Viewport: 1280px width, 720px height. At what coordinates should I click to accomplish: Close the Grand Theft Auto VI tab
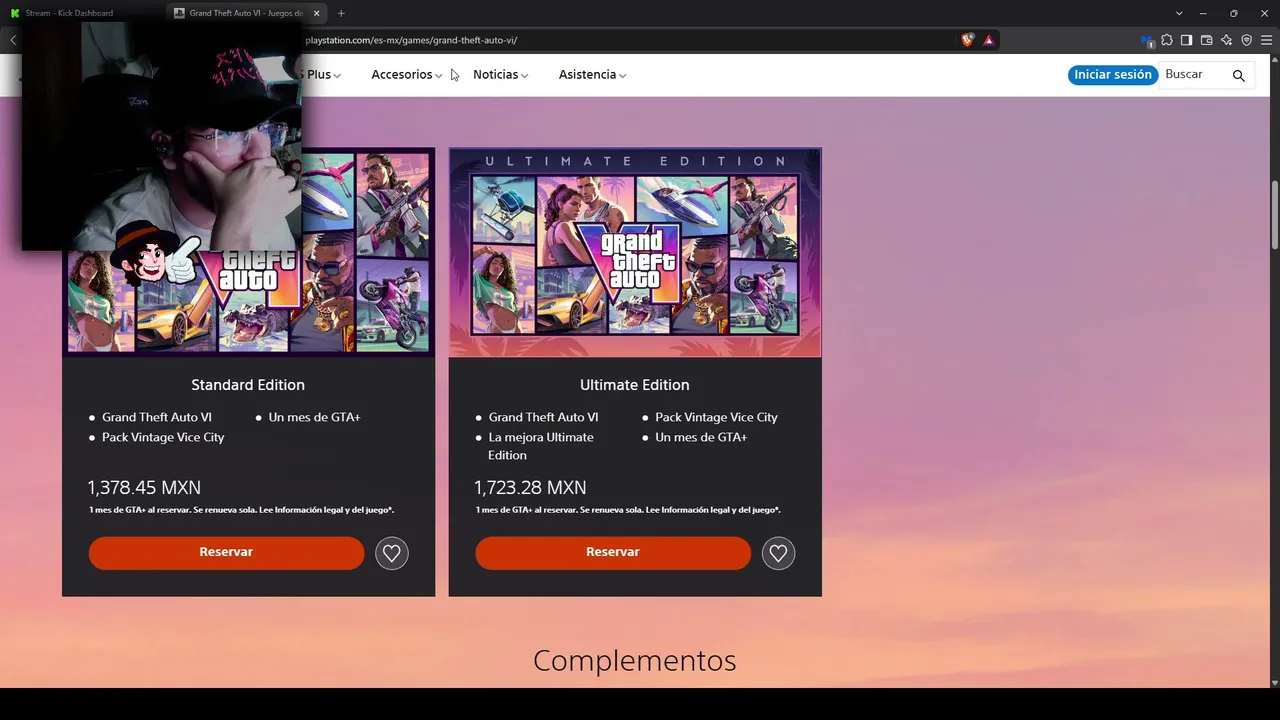317,13
